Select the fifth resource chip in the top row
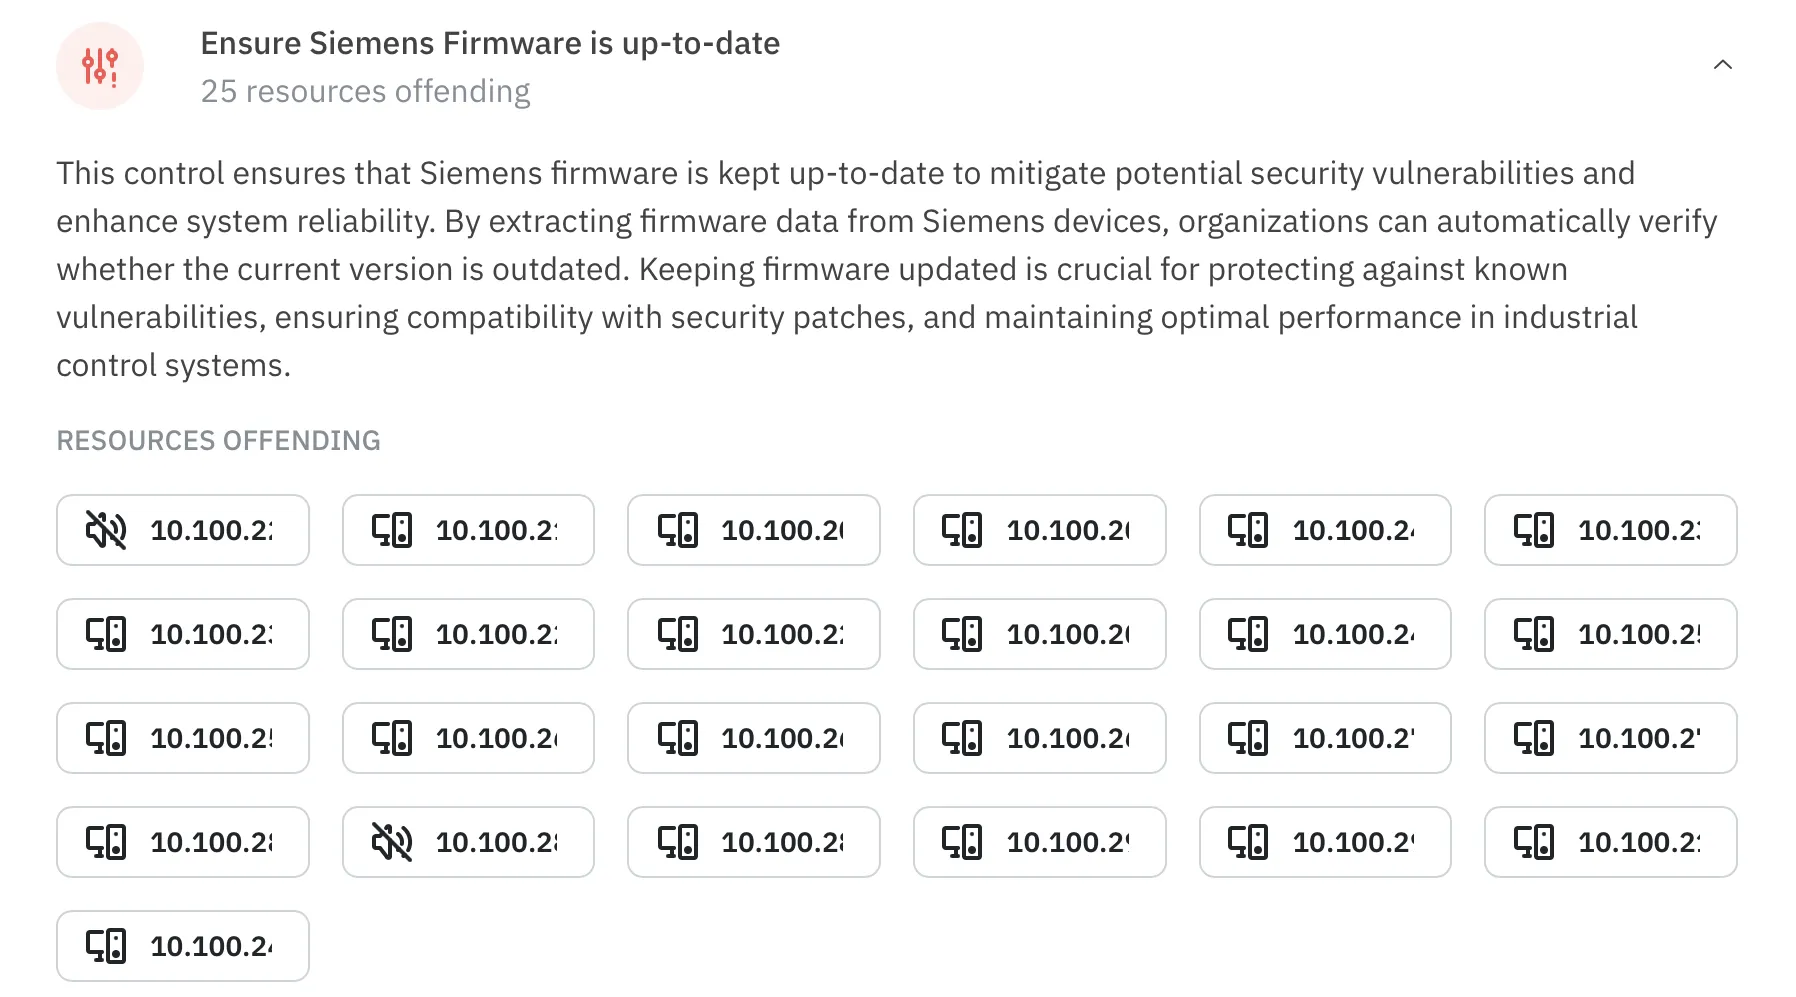This screenshot has width=1796, height=997. click(x=1325, y=530)
